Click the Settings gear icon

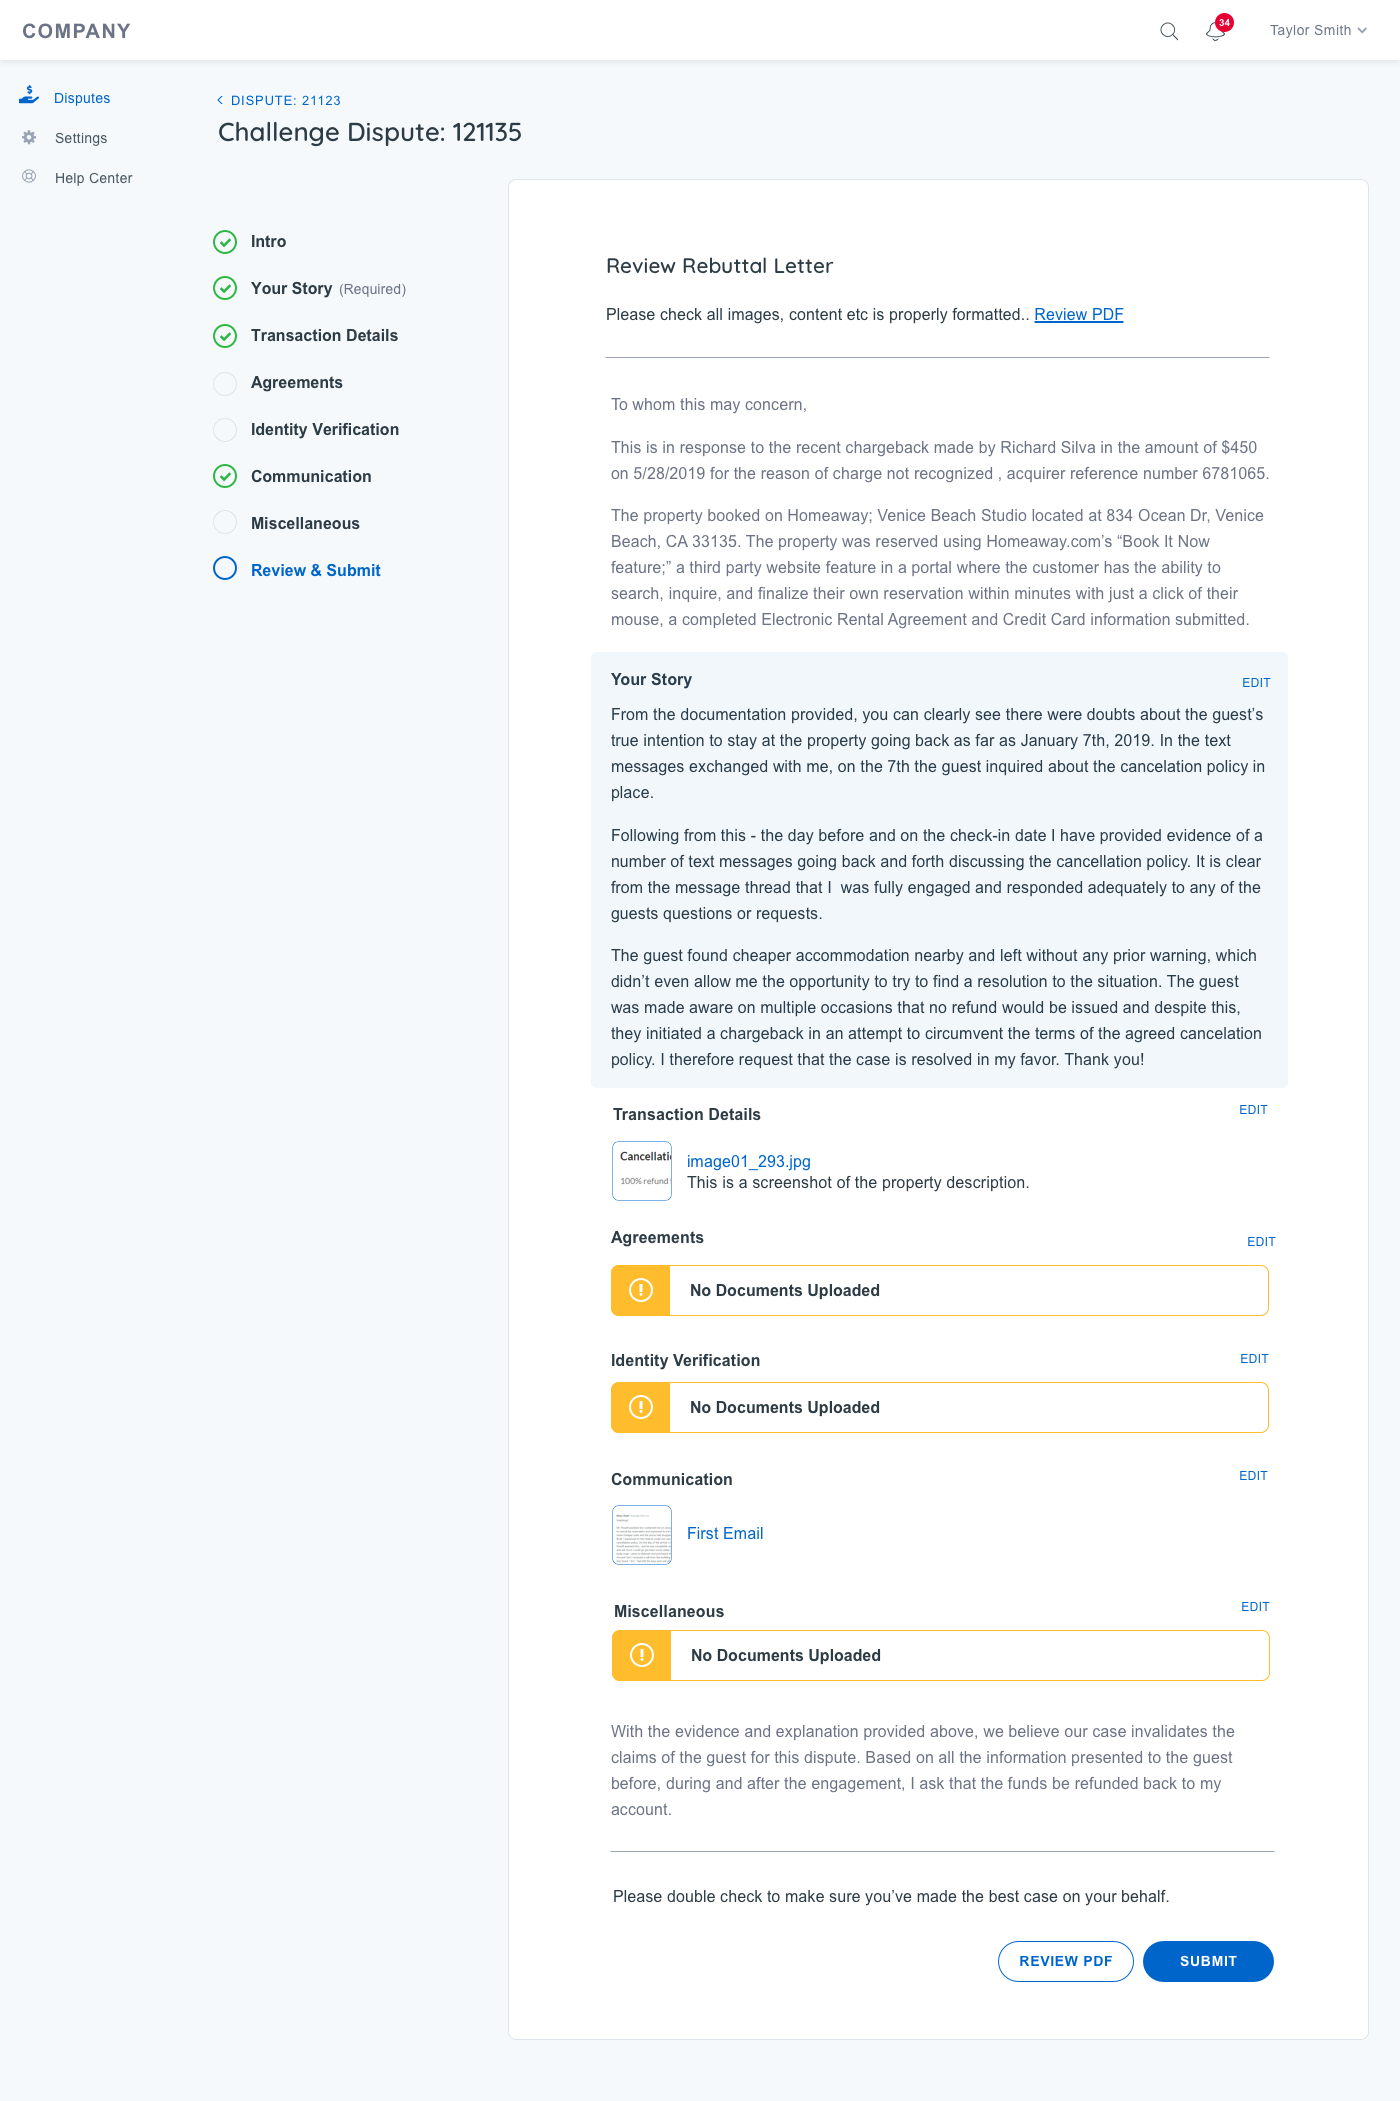pos(29,137)
